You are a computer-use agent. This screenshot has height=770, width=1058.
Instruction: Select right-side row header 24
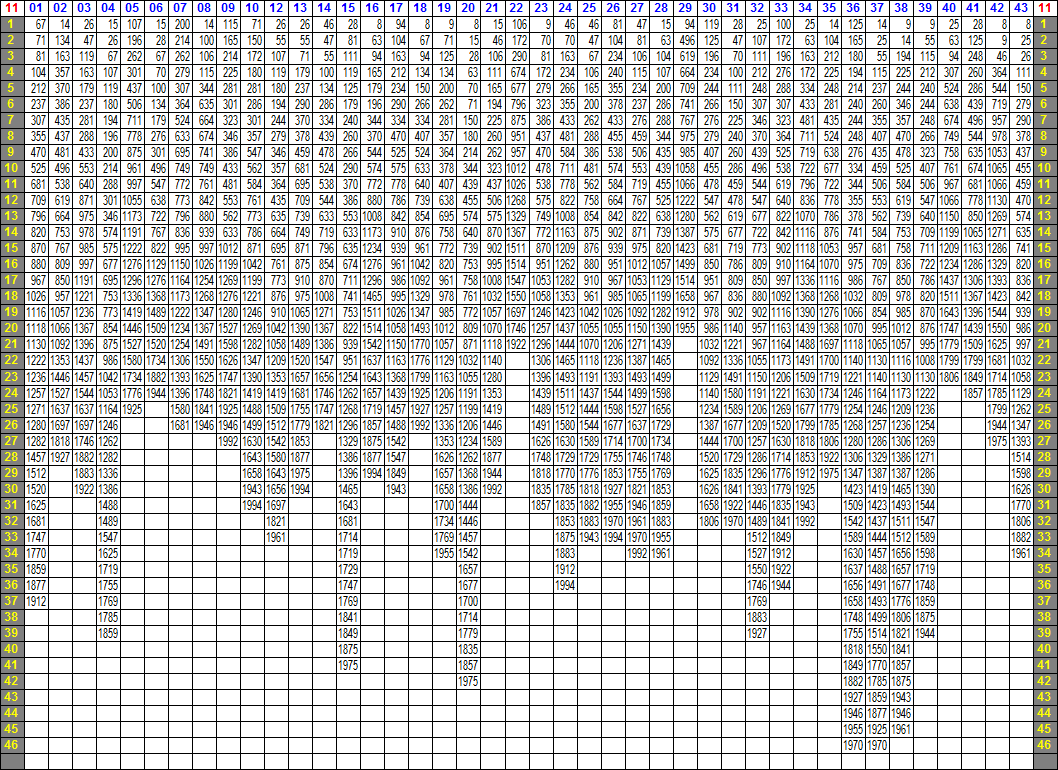pos(1045,392)
